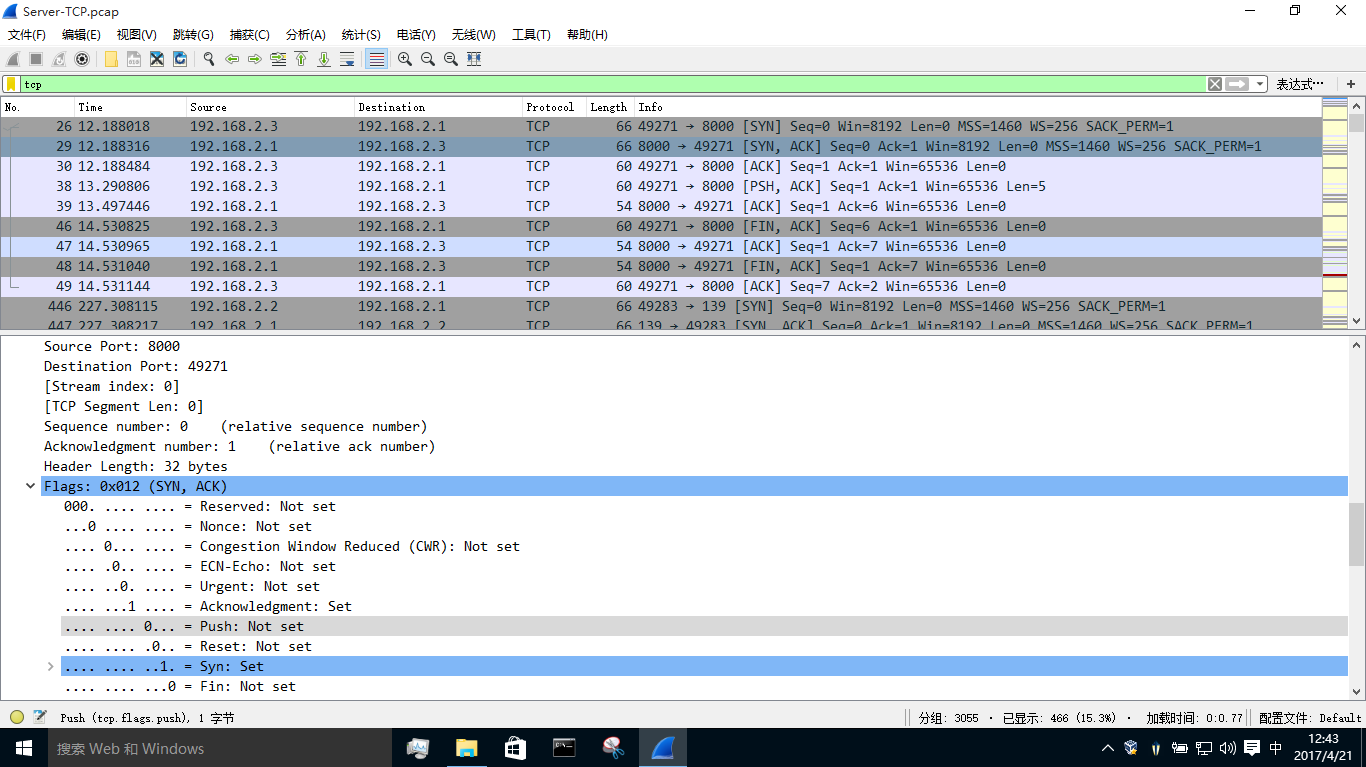Click the display filter bookmark icon
Screen dimensions: 1366x767
coord(11,84)
